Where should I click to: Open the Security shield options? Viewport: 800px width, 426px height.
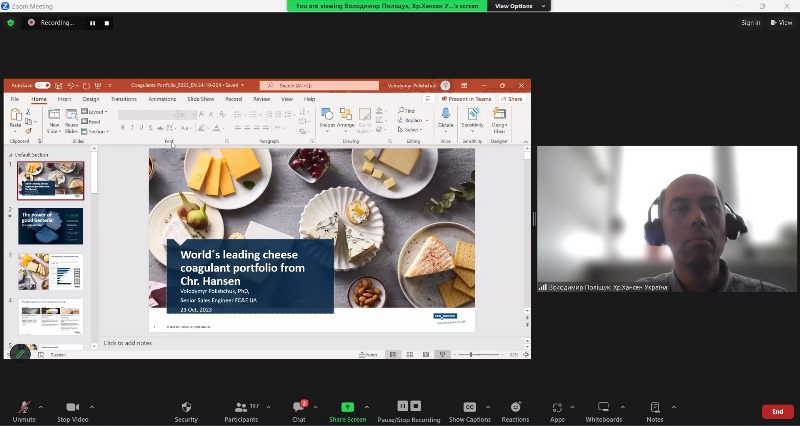pyautogui.click(x=186, y=410)
